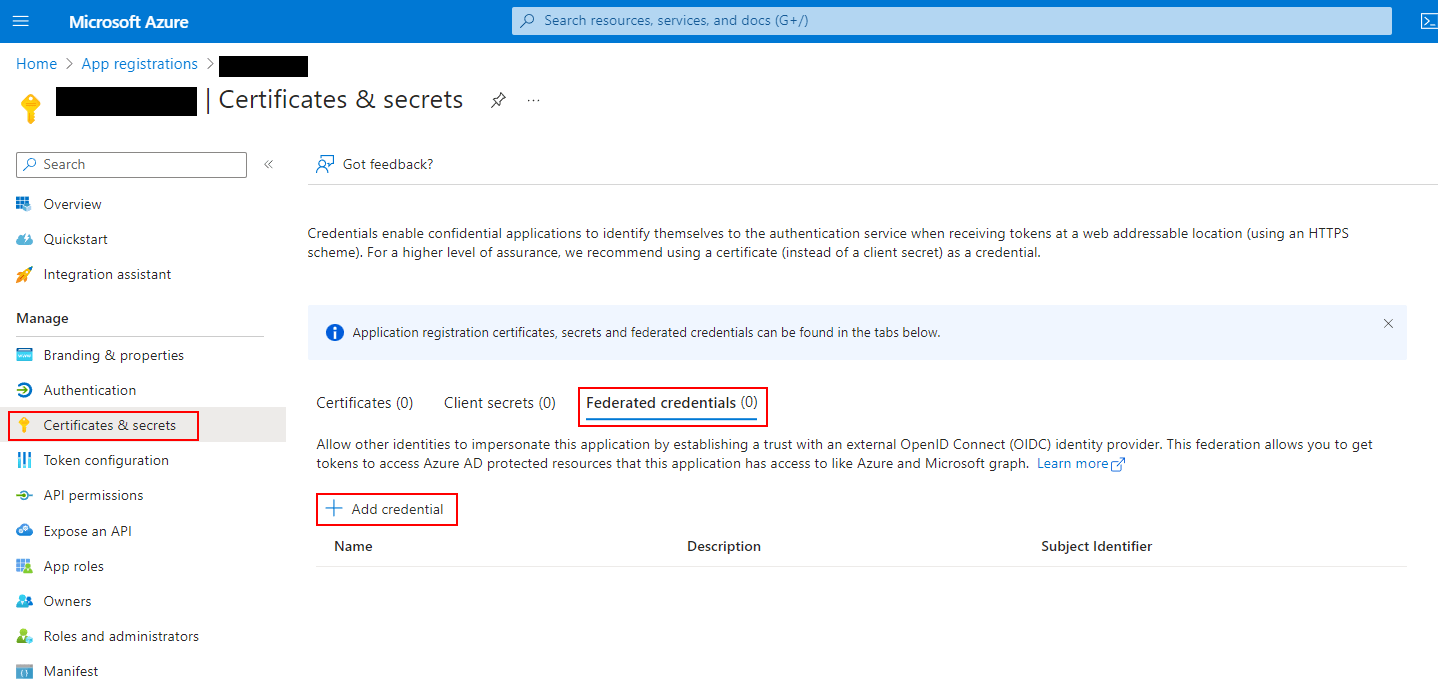The height and width of the screenshot is (692, 1438).
Task: Open Cloud Shell from the top bar
Action: click(x=1428, y=21)
